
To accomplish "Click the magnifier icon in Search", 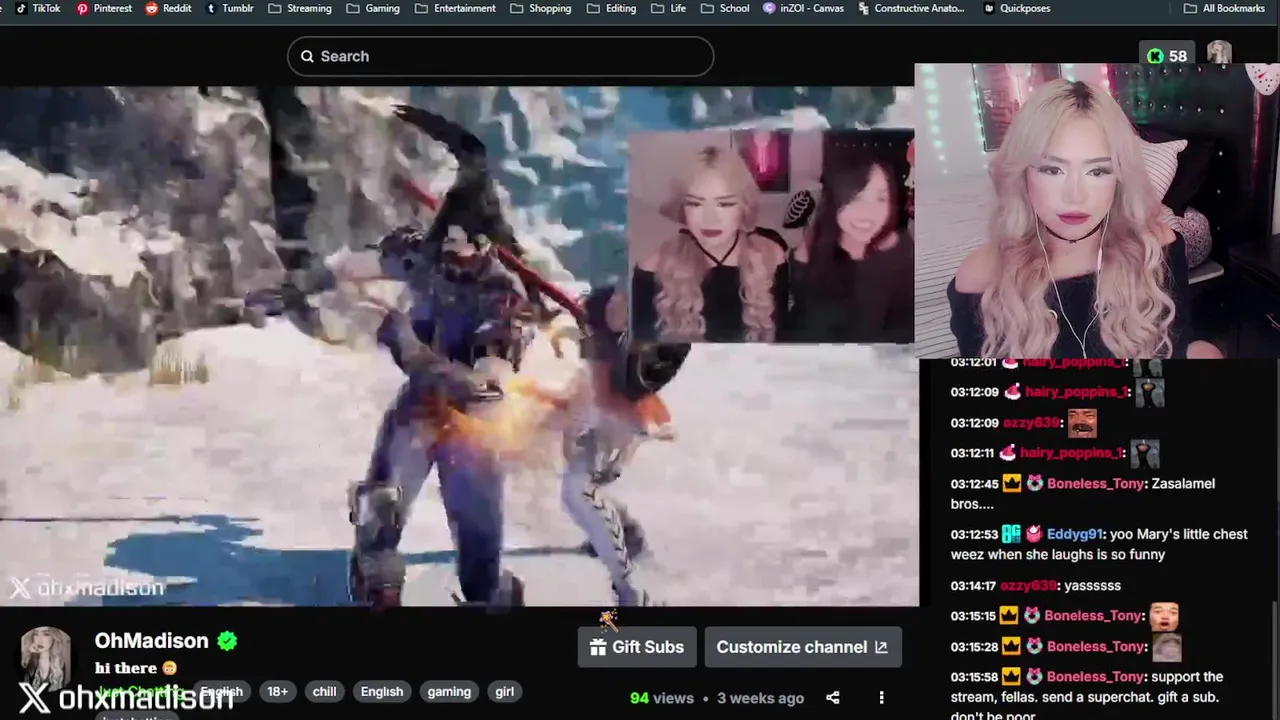I will [x=307, y=56].
